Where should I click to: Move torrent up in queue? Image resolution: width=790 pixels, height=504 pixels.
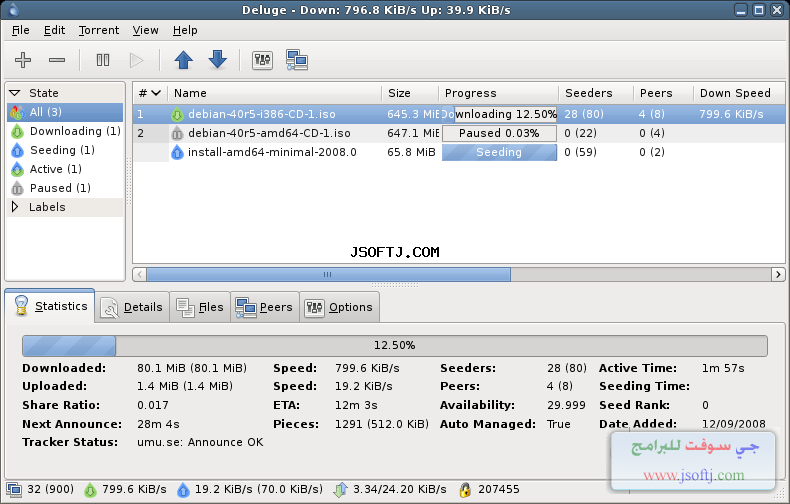pyautogui.click(x=183, y=60)
